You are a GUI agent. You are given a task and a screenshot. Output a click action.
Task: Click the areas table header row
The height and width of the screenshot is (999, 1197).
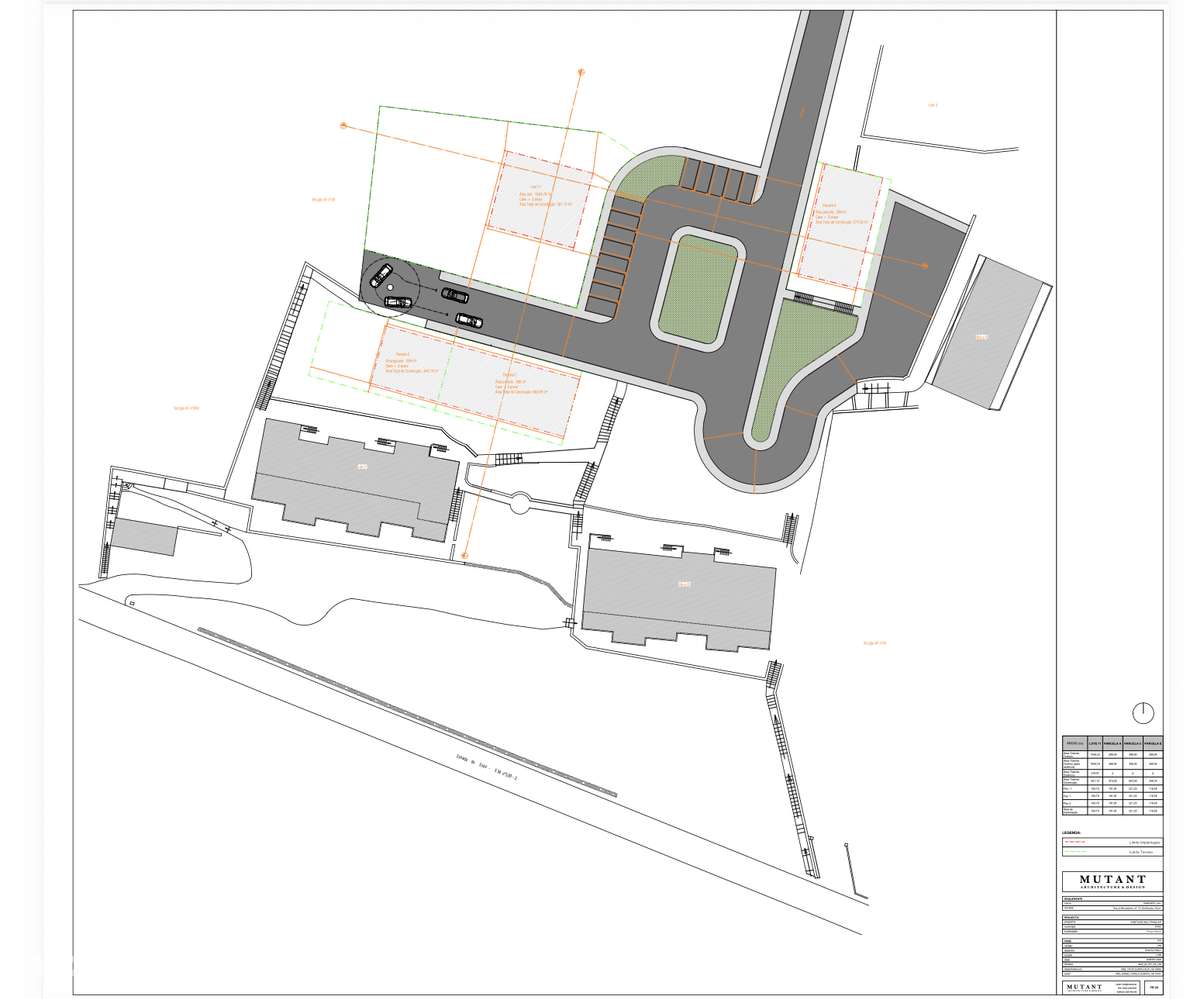click(x=1112, y=743)
